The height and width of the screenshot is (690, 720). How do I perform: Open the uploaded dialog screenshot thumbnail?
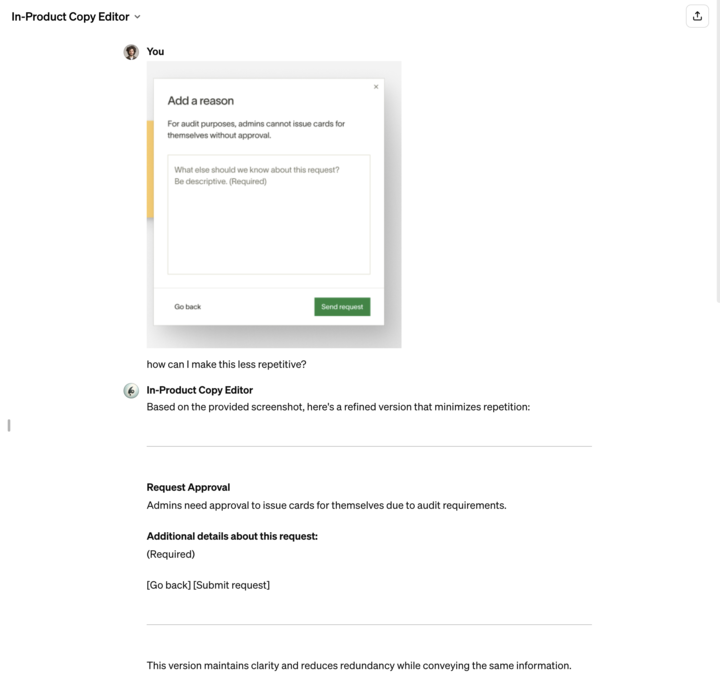click(x=274, y=204)
